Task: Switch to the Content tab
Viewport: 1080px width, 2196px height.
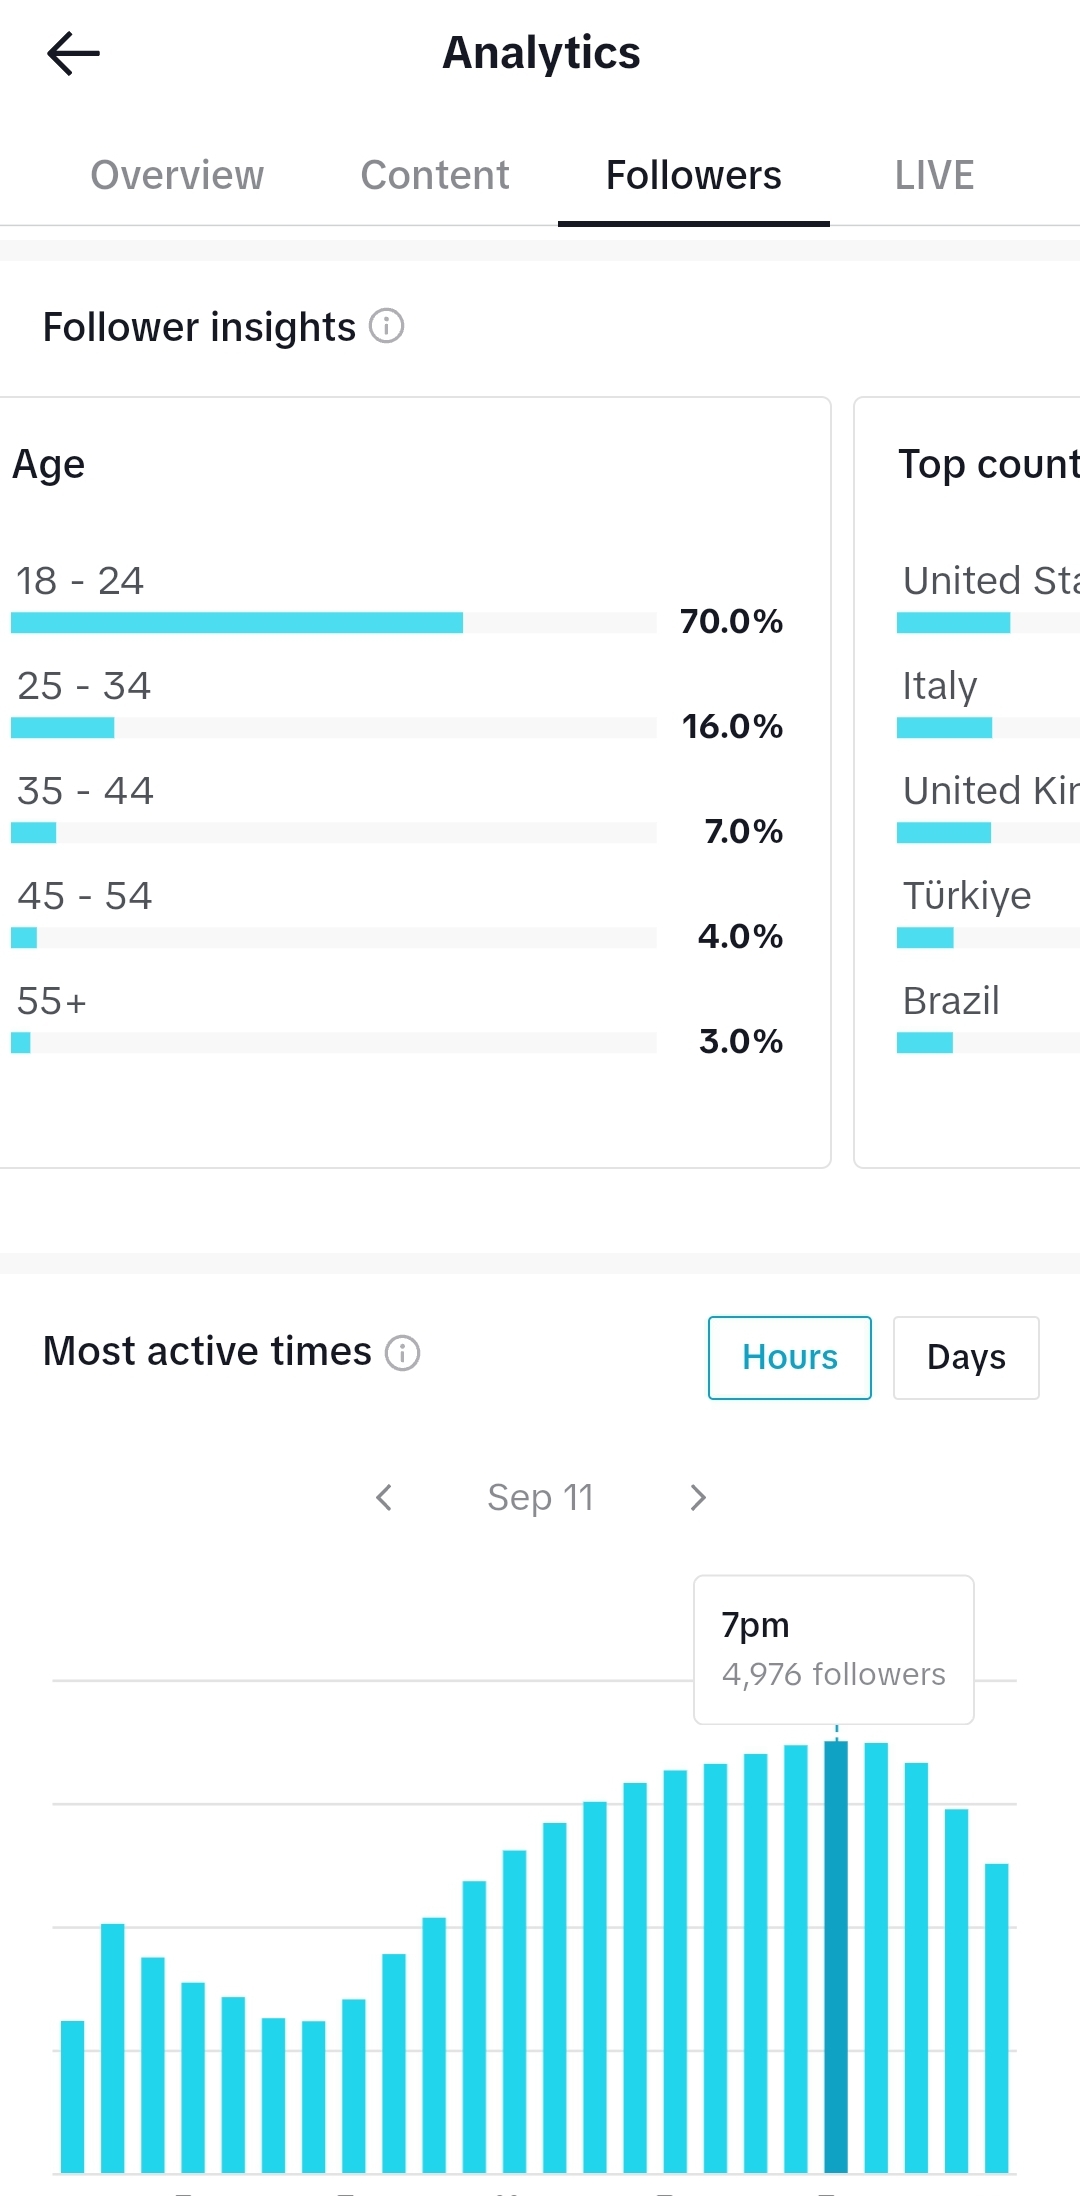Action: click(435, 175)
